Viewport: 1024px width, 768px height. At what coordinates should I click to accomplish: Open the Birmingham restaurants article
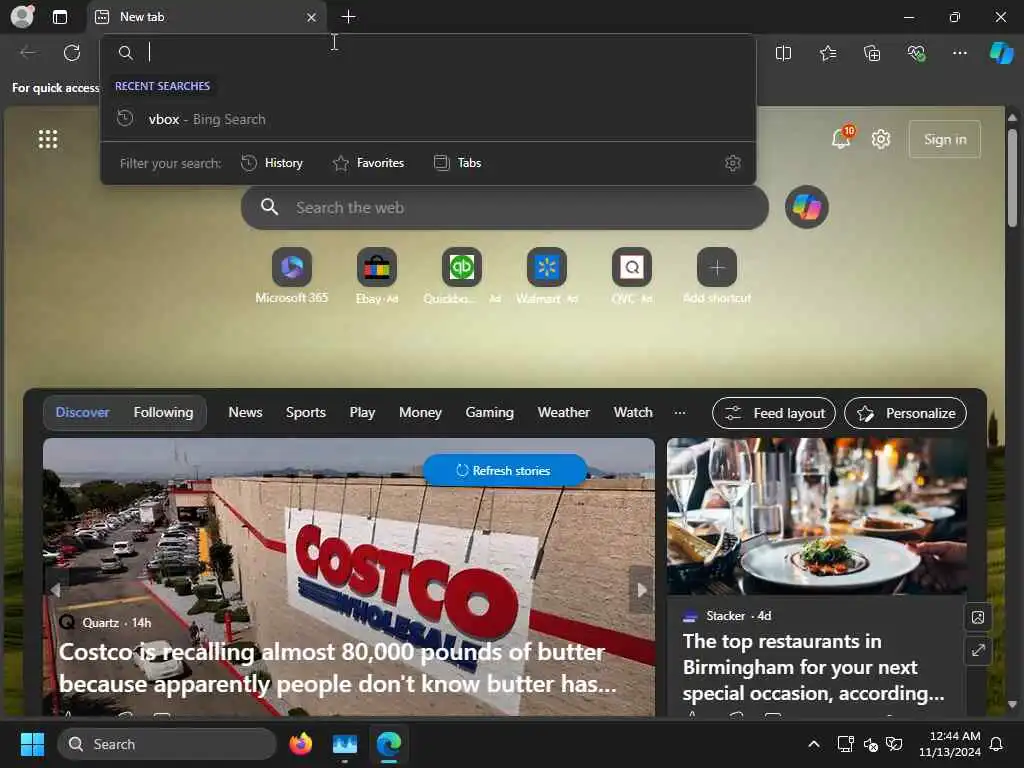[813, 667]
